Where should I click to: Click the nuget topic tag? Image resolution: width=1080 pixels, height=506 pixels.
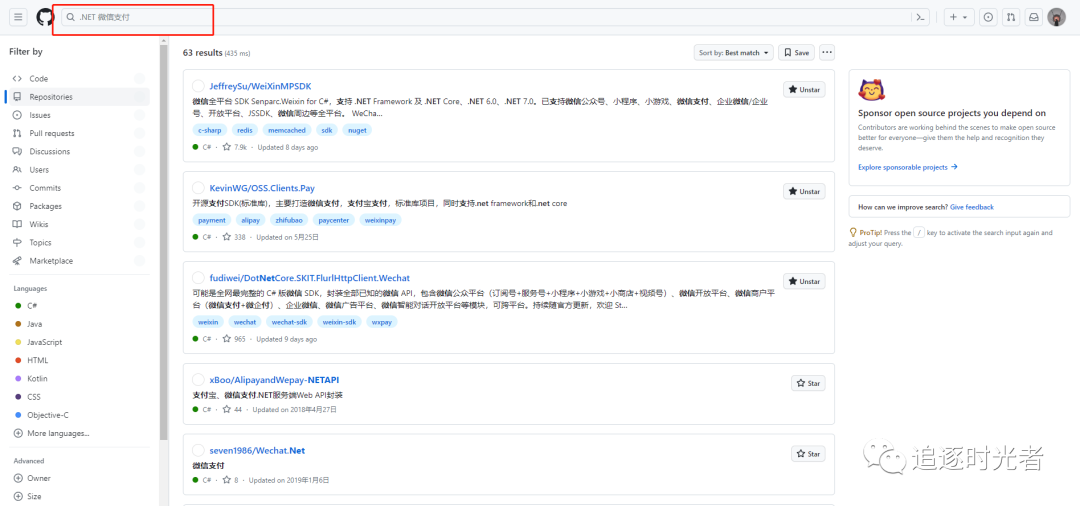click(357, 129)
